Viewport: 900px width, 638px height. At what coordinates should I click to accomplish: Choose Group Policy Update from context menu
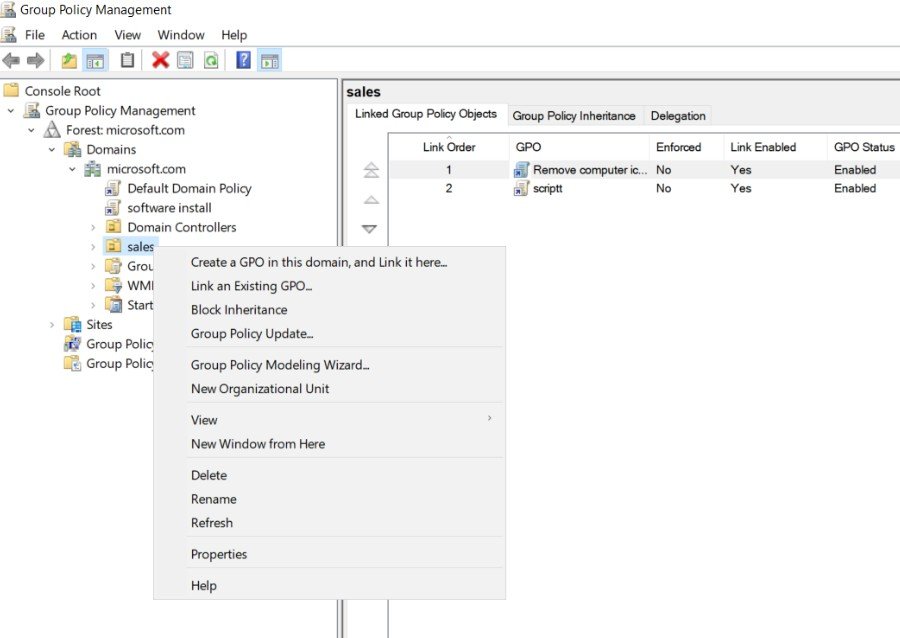[252, 334]
